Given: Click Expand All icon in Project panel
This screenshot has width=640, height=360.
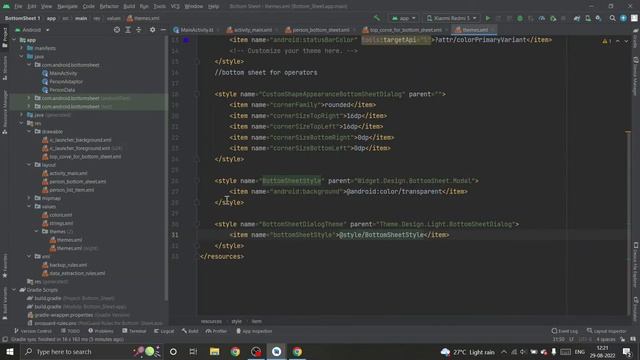Looking at the screenshot, I should [128, 30].
